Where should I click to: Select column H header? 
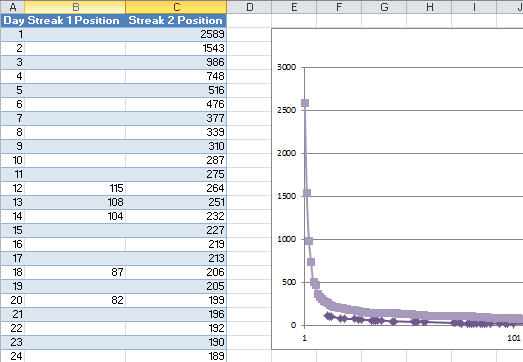pyautogui.click(x=429, y=7)
